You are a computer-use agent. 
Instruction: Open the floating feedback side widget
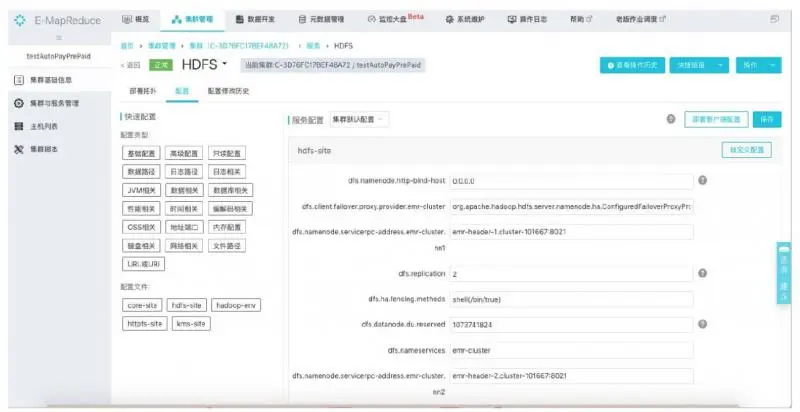[784, 273]
